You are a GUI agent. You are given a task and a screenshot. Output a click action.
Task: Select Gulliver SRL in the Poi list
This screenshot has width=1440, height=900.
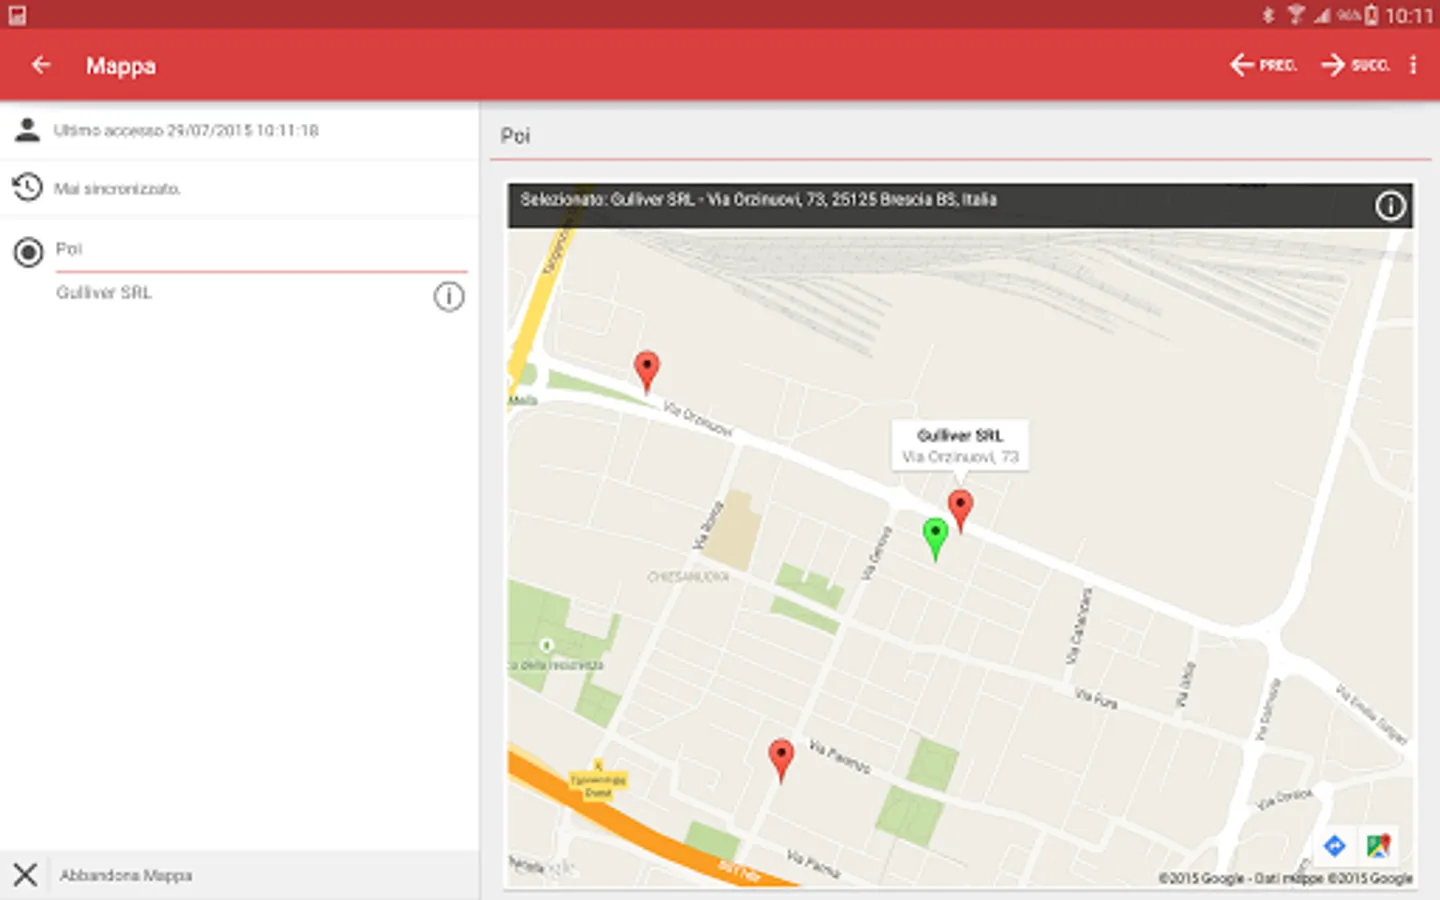pos(104,293)
